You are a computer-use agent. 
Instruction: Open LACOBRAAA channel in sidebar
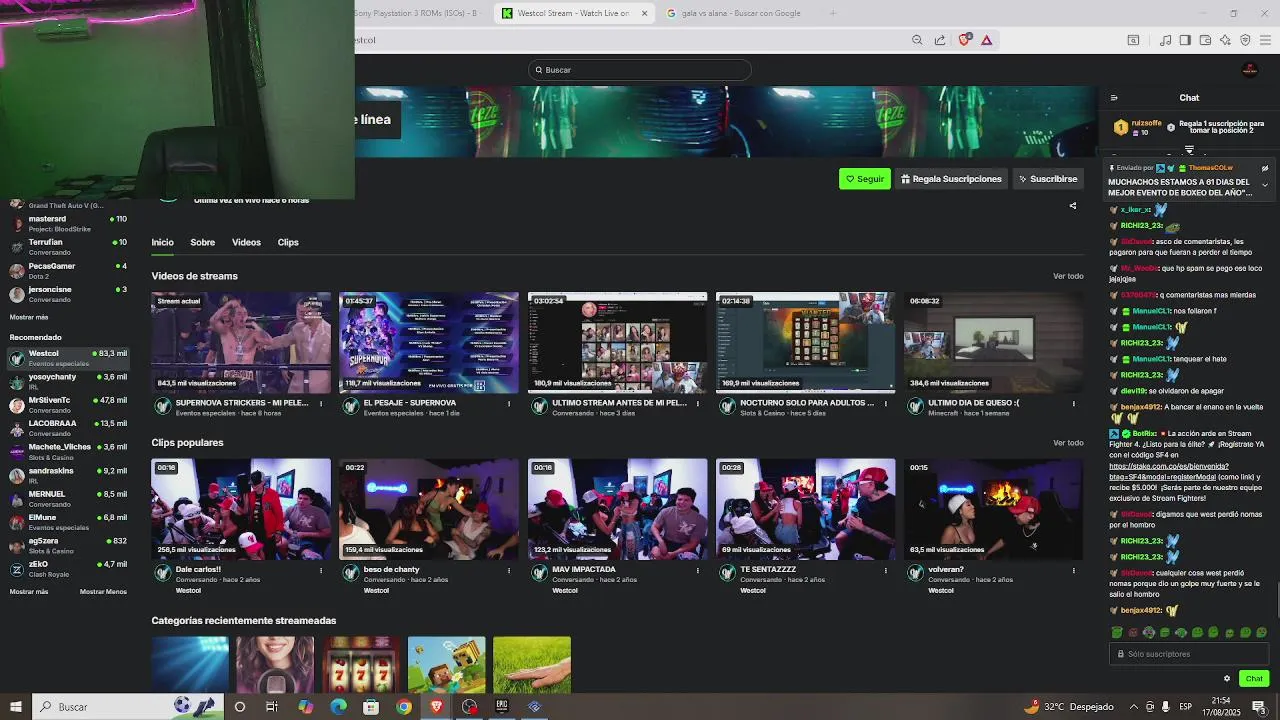point(68,428)
